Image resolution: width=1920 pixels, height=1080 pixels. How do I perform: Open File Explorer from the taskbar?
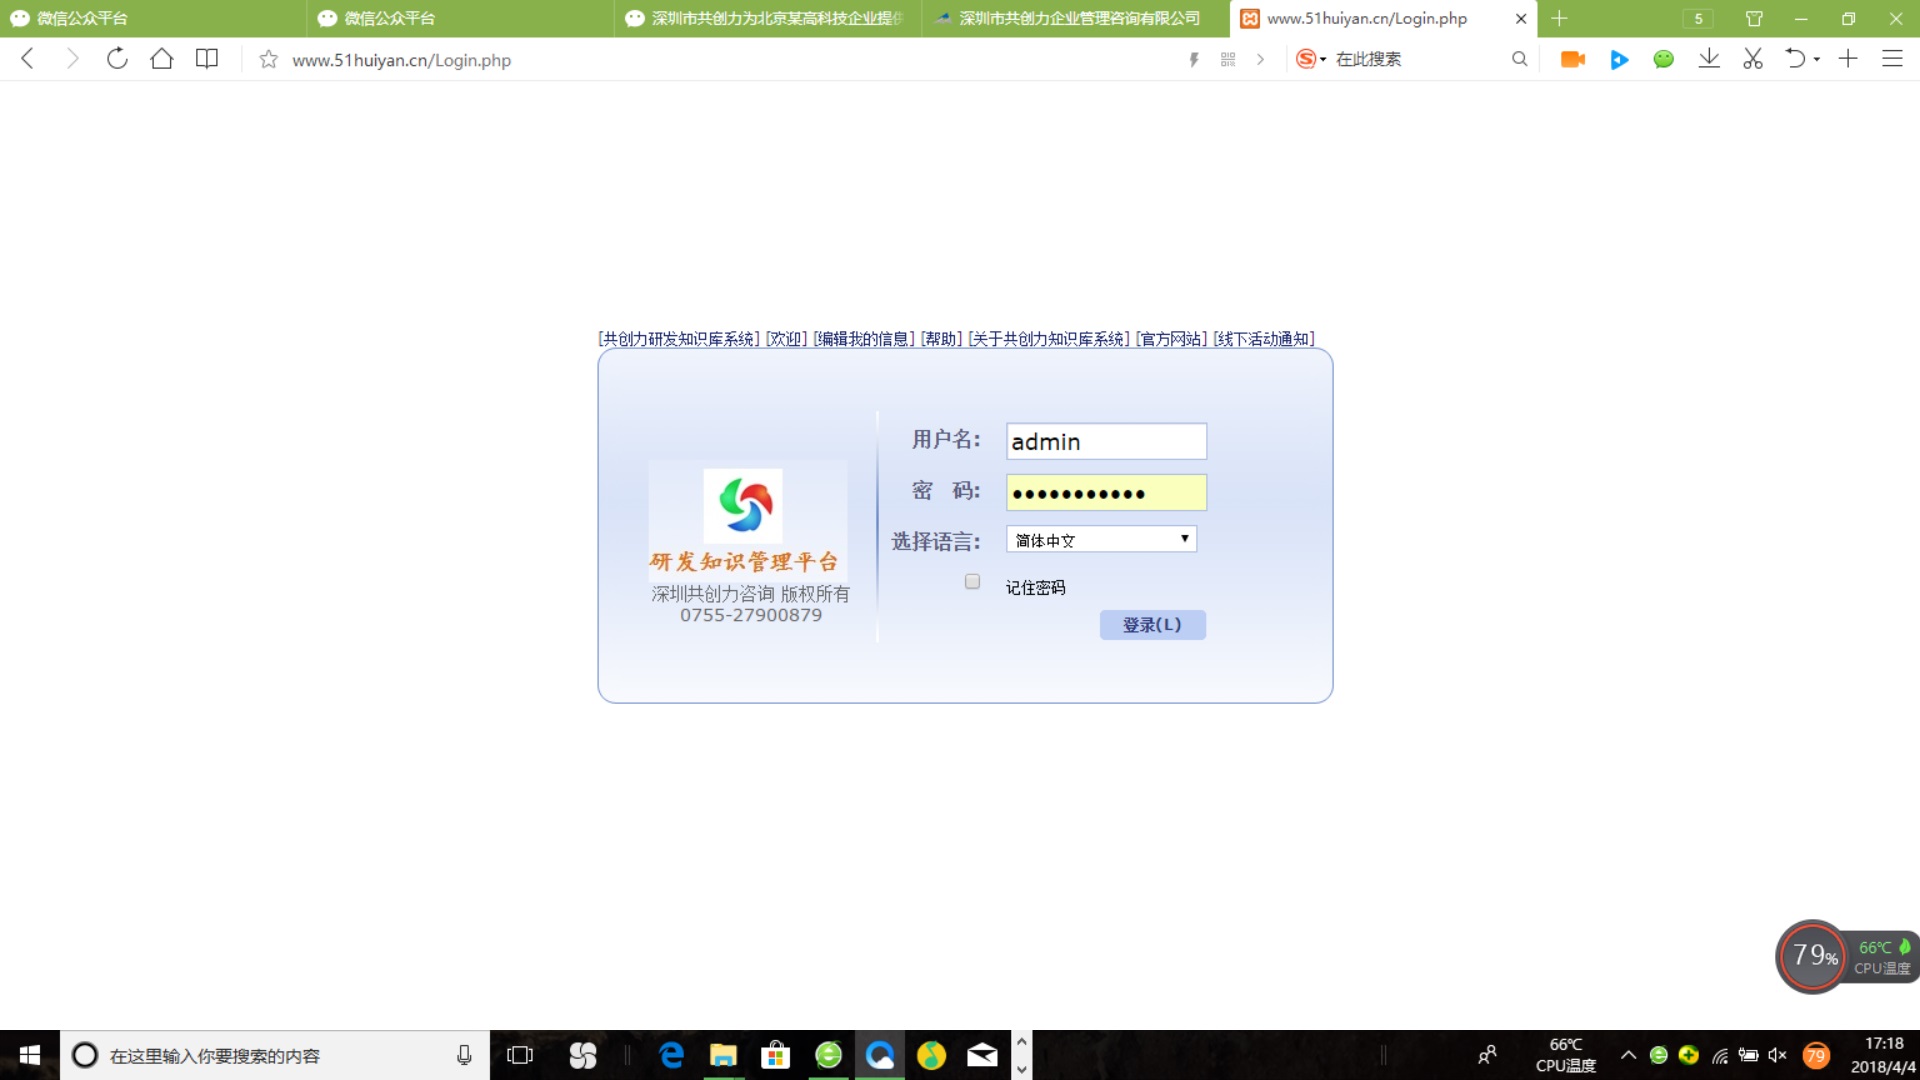(x=723, y=1055)
